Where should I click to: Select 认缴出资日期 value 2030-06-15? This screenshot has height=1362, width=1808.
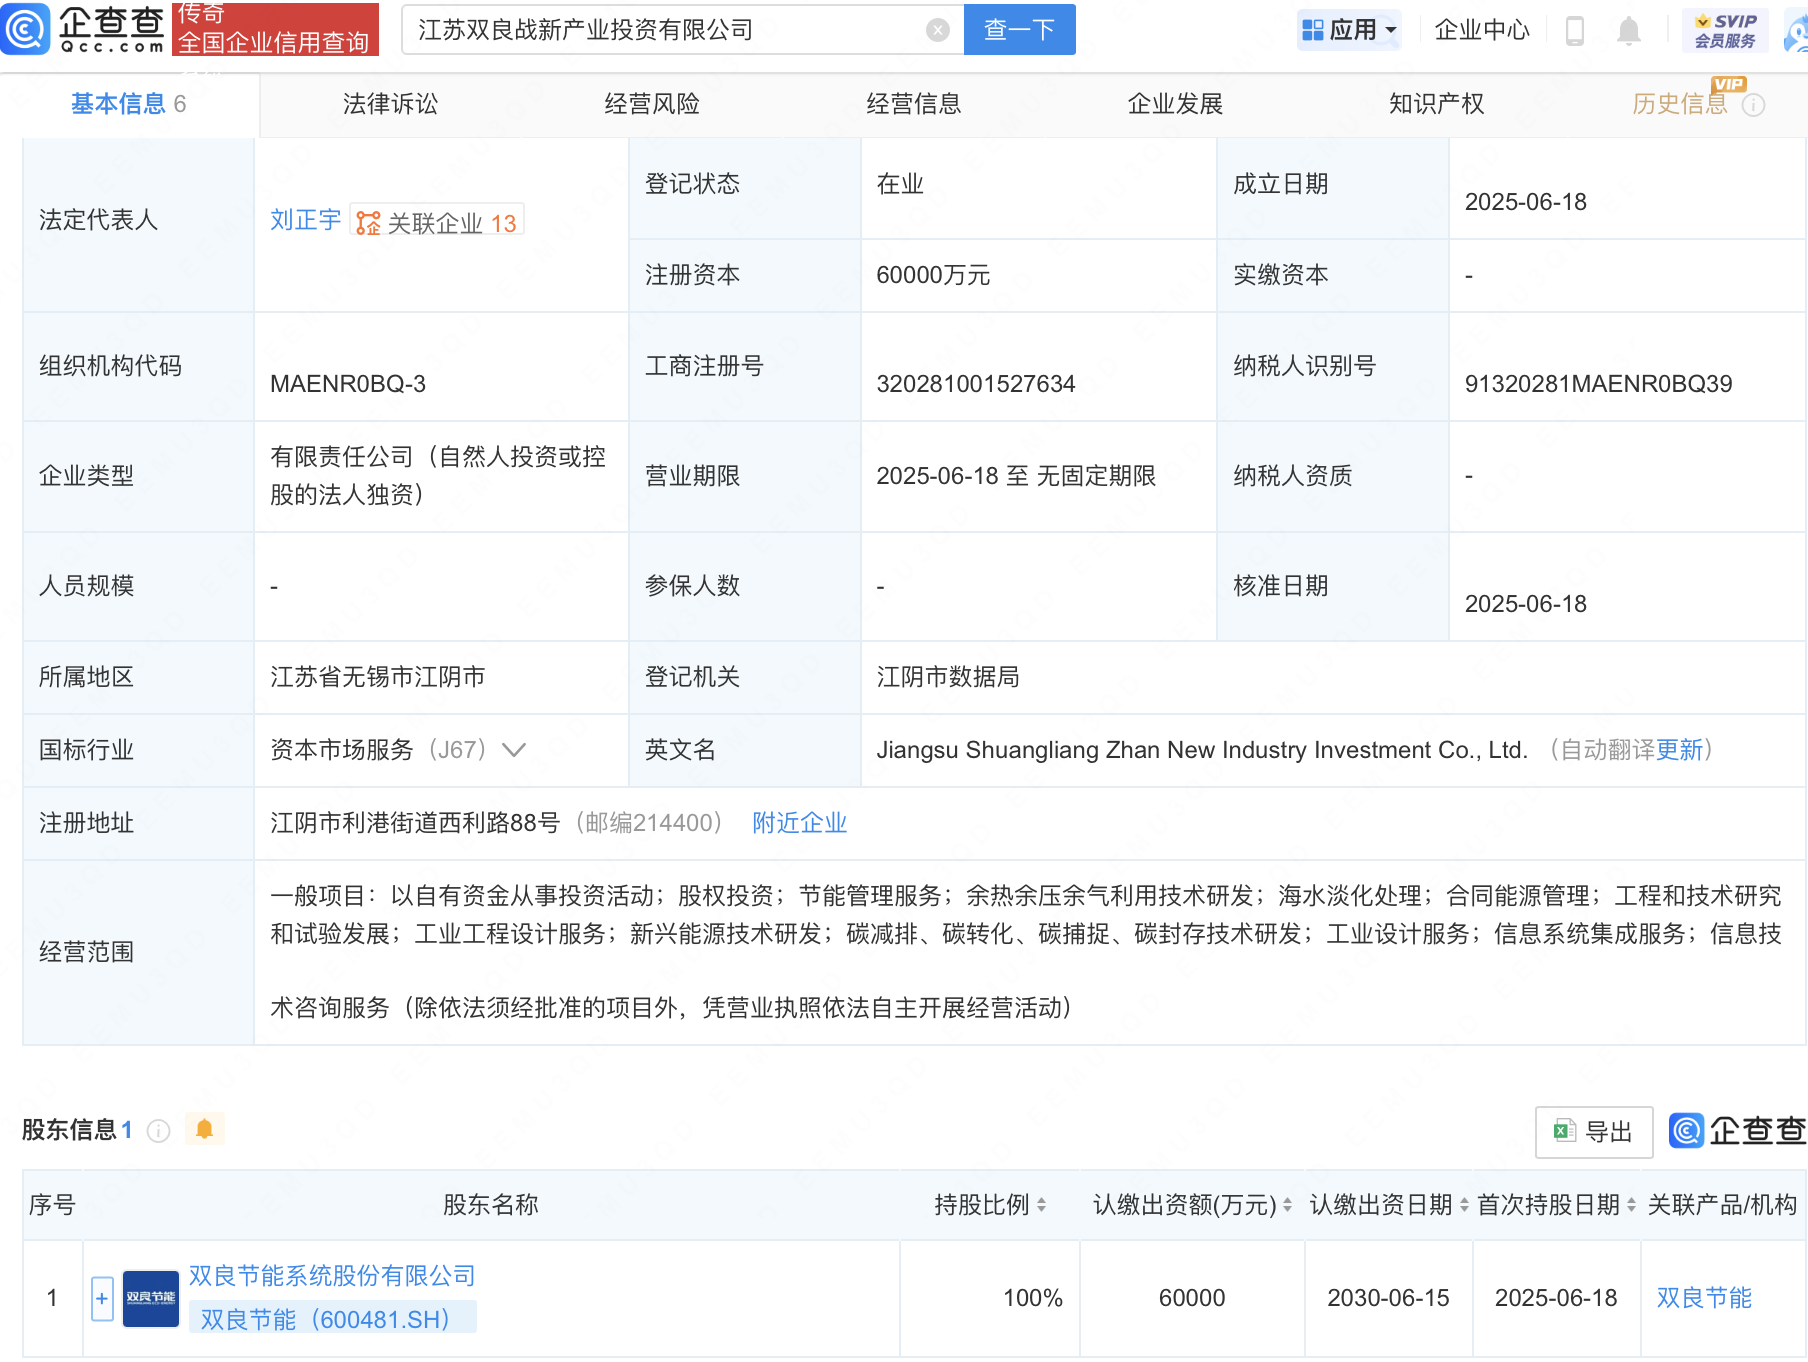pos(1388,1298)
